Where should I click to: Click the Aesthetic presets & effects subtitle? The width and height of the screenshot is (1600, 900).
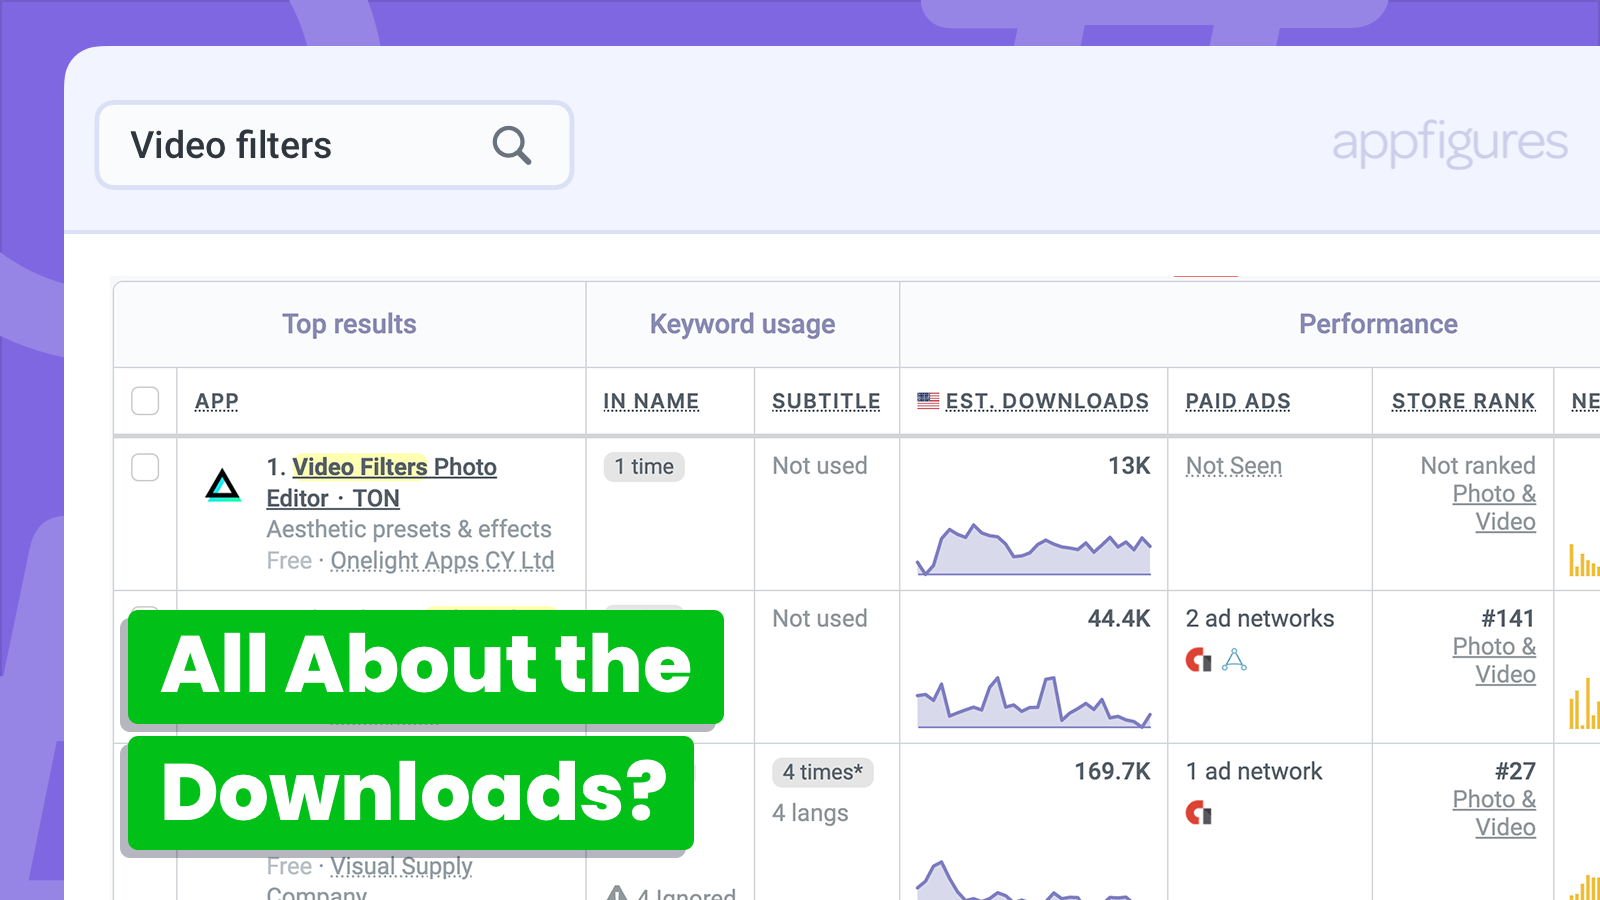coord(409,529)
